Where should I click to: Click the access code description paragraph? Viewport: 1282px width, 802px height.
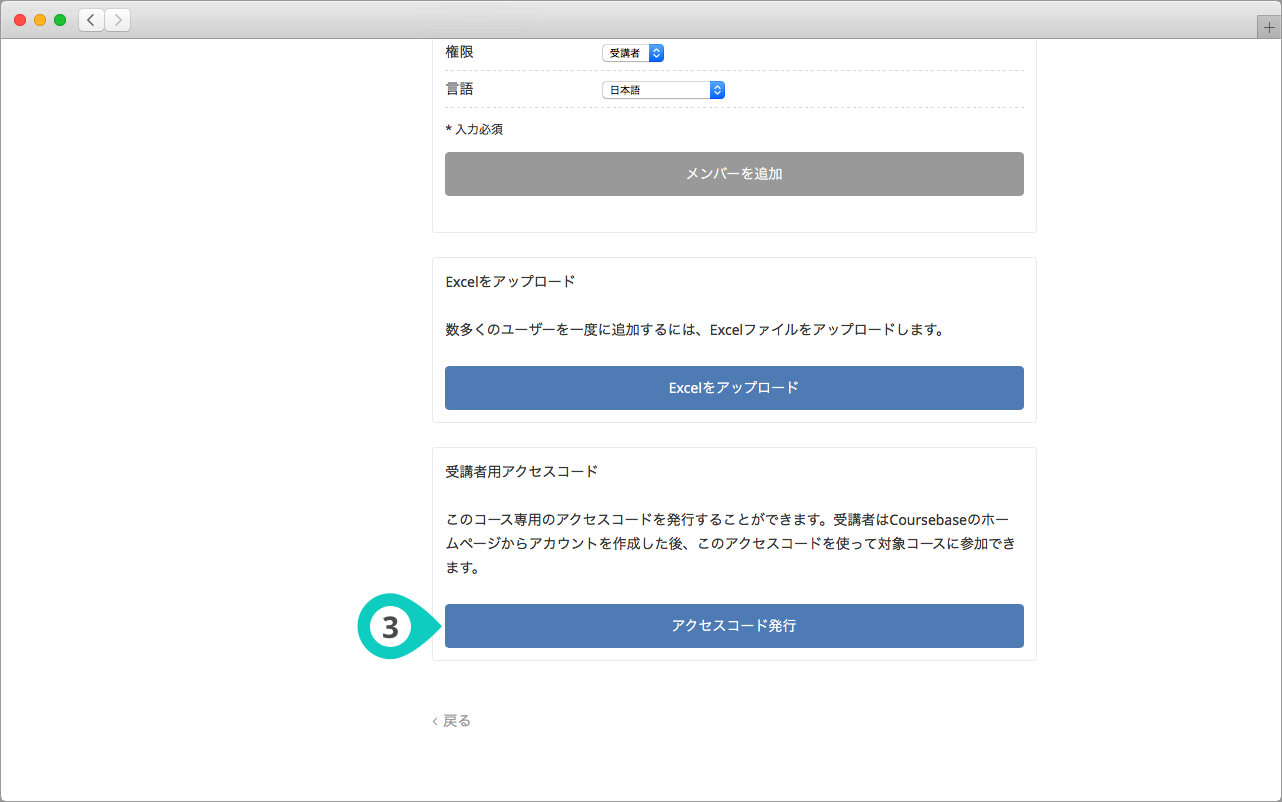[734, 545]
